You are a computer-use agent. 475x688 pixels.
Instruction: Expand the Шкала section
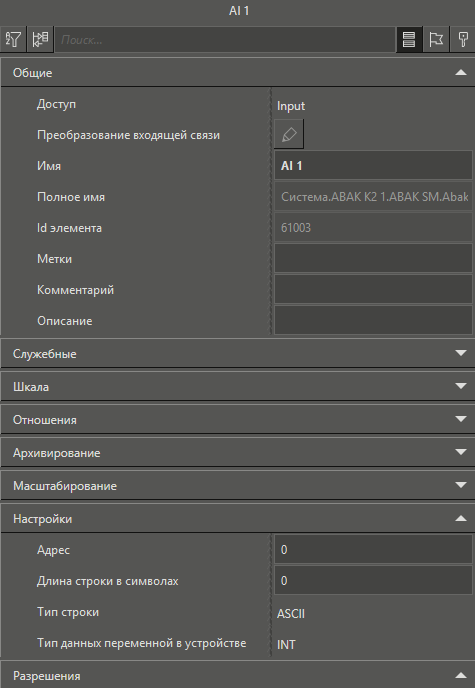pyautogui.click(x=237, y=387)
